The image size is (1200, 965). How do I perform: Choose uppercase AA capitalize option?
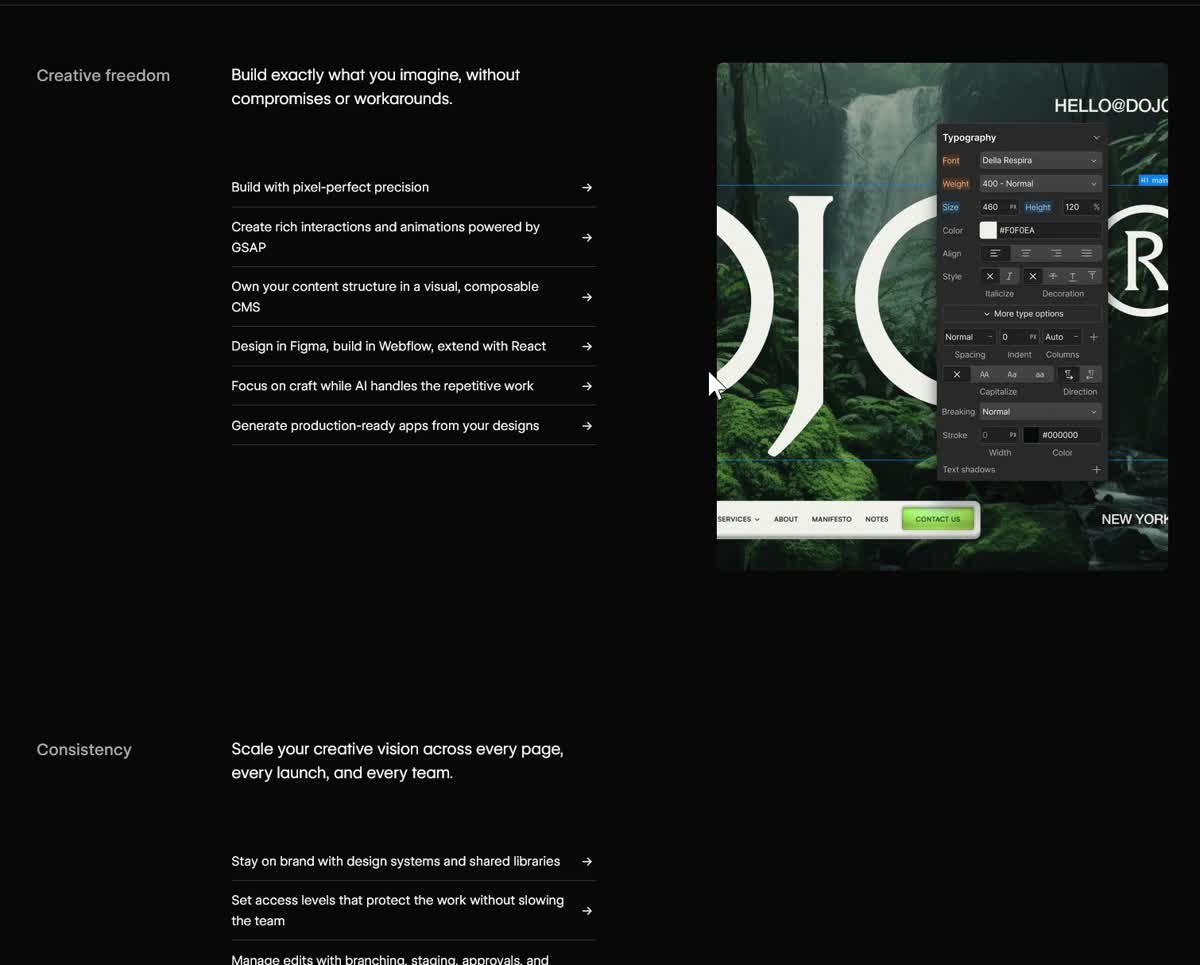984,374
